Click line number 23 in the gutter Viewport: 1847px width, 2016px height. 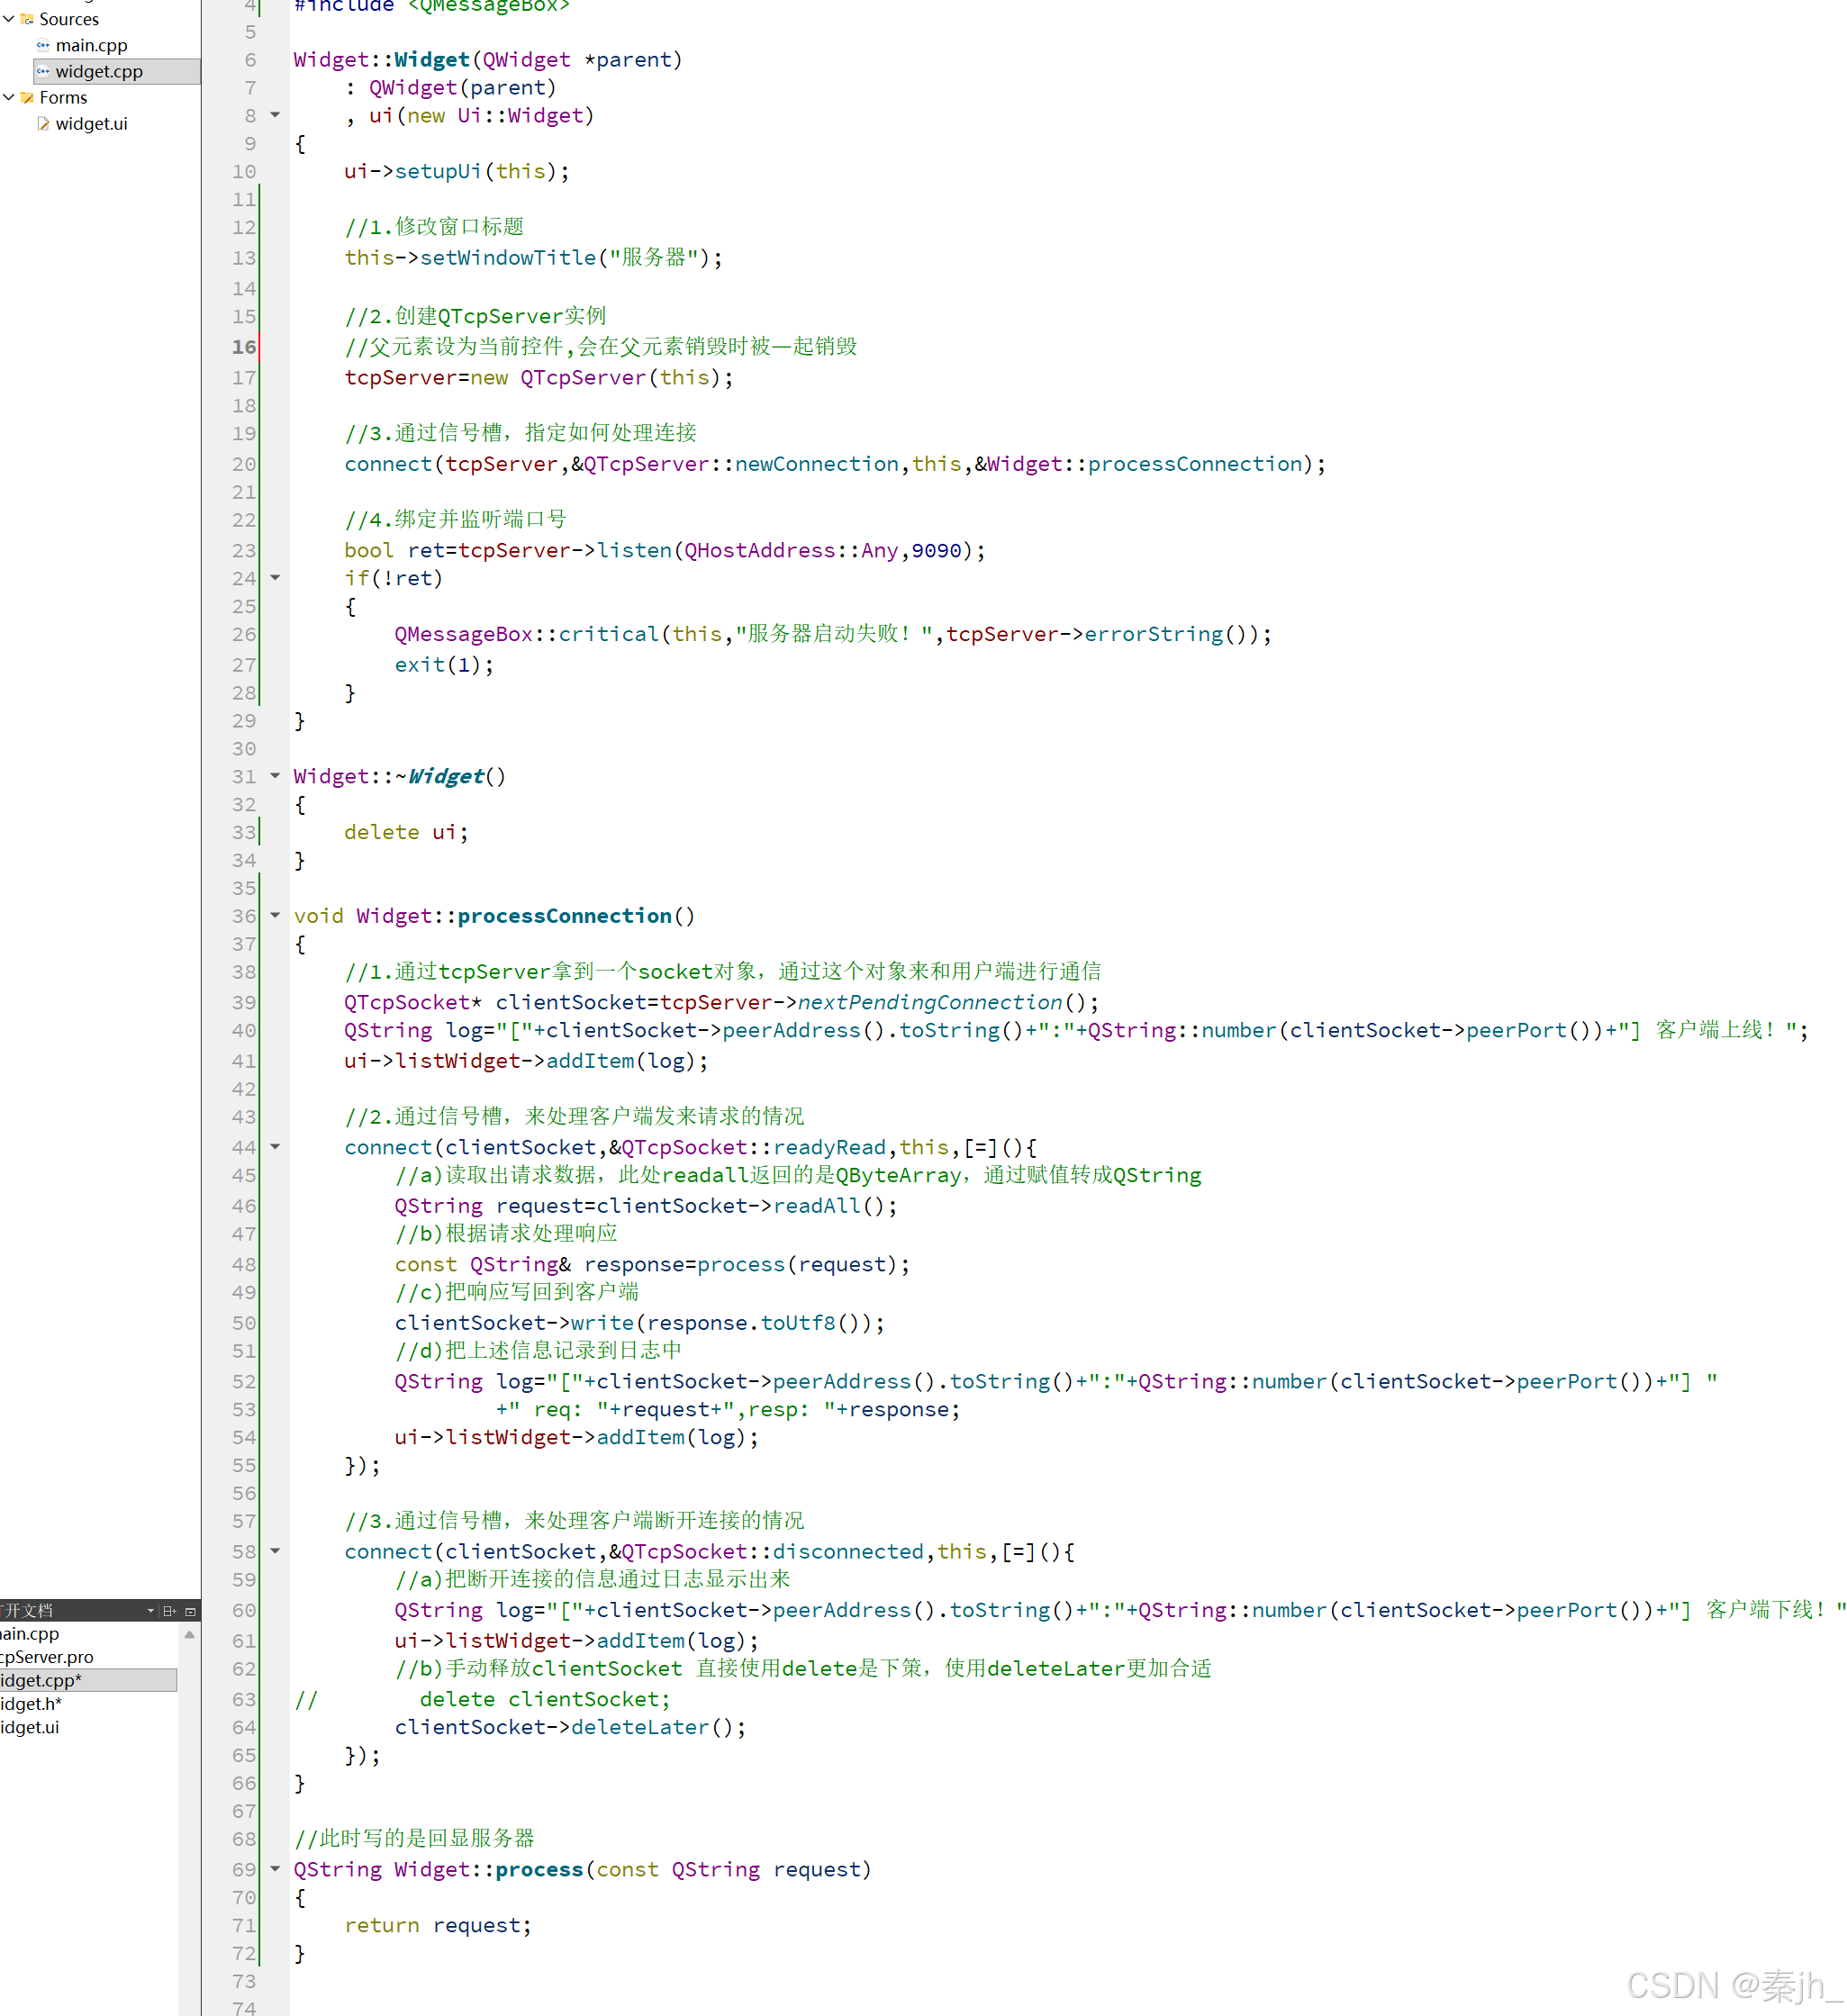244,551
